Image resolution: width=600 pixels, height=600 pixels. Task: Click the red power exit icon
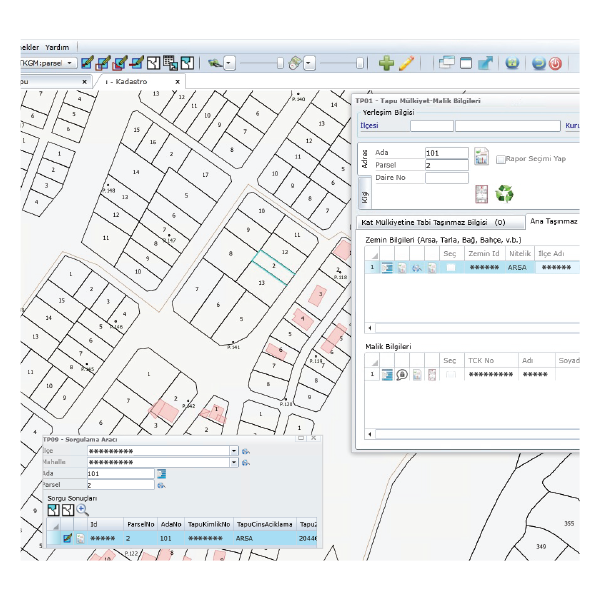point(555,63)
